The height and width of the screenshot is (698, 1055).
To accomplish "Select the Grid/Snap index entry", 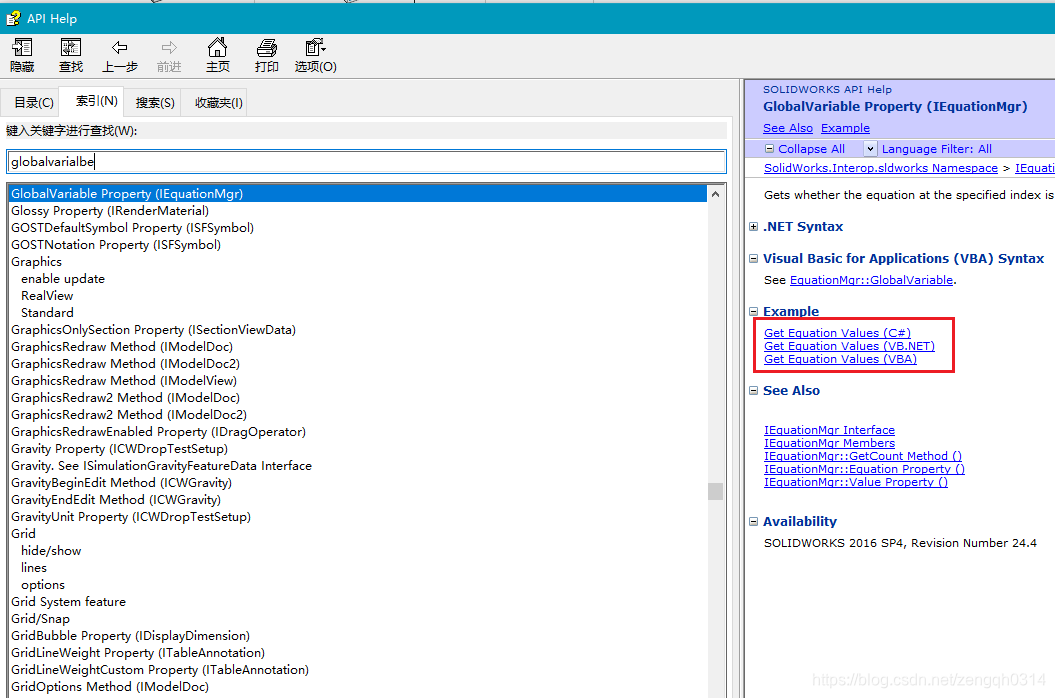I will pos(40,619).
